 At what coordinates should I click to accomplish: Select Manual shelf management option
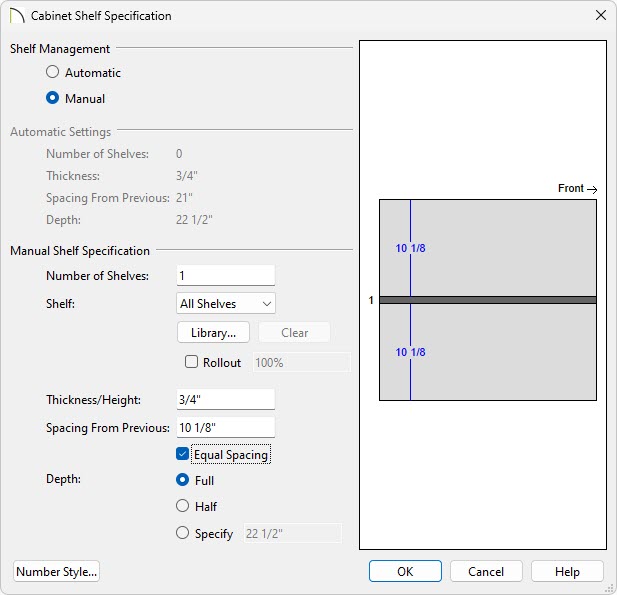[53, 99]
